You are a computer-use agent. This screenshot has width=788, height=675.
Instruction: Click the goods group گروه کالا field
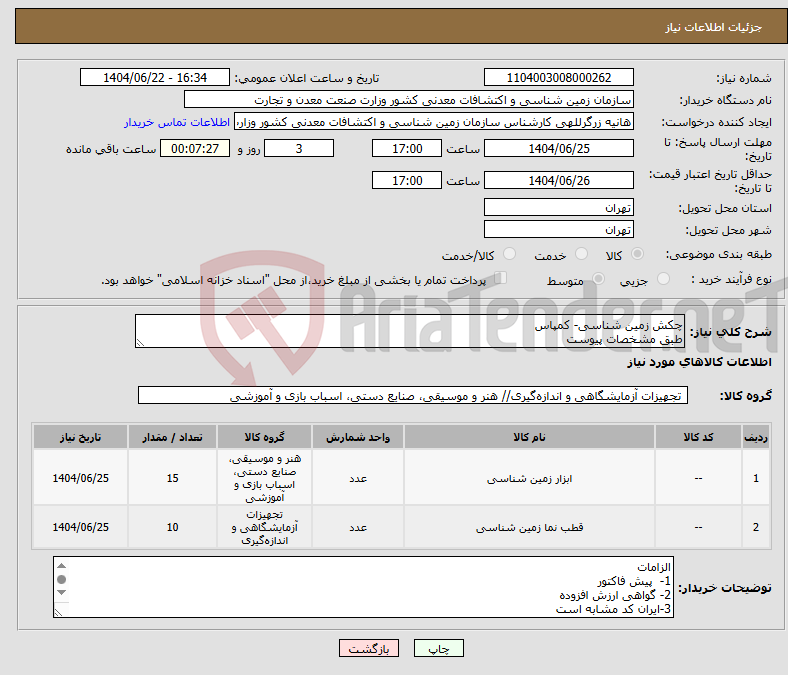coord(413,395)
